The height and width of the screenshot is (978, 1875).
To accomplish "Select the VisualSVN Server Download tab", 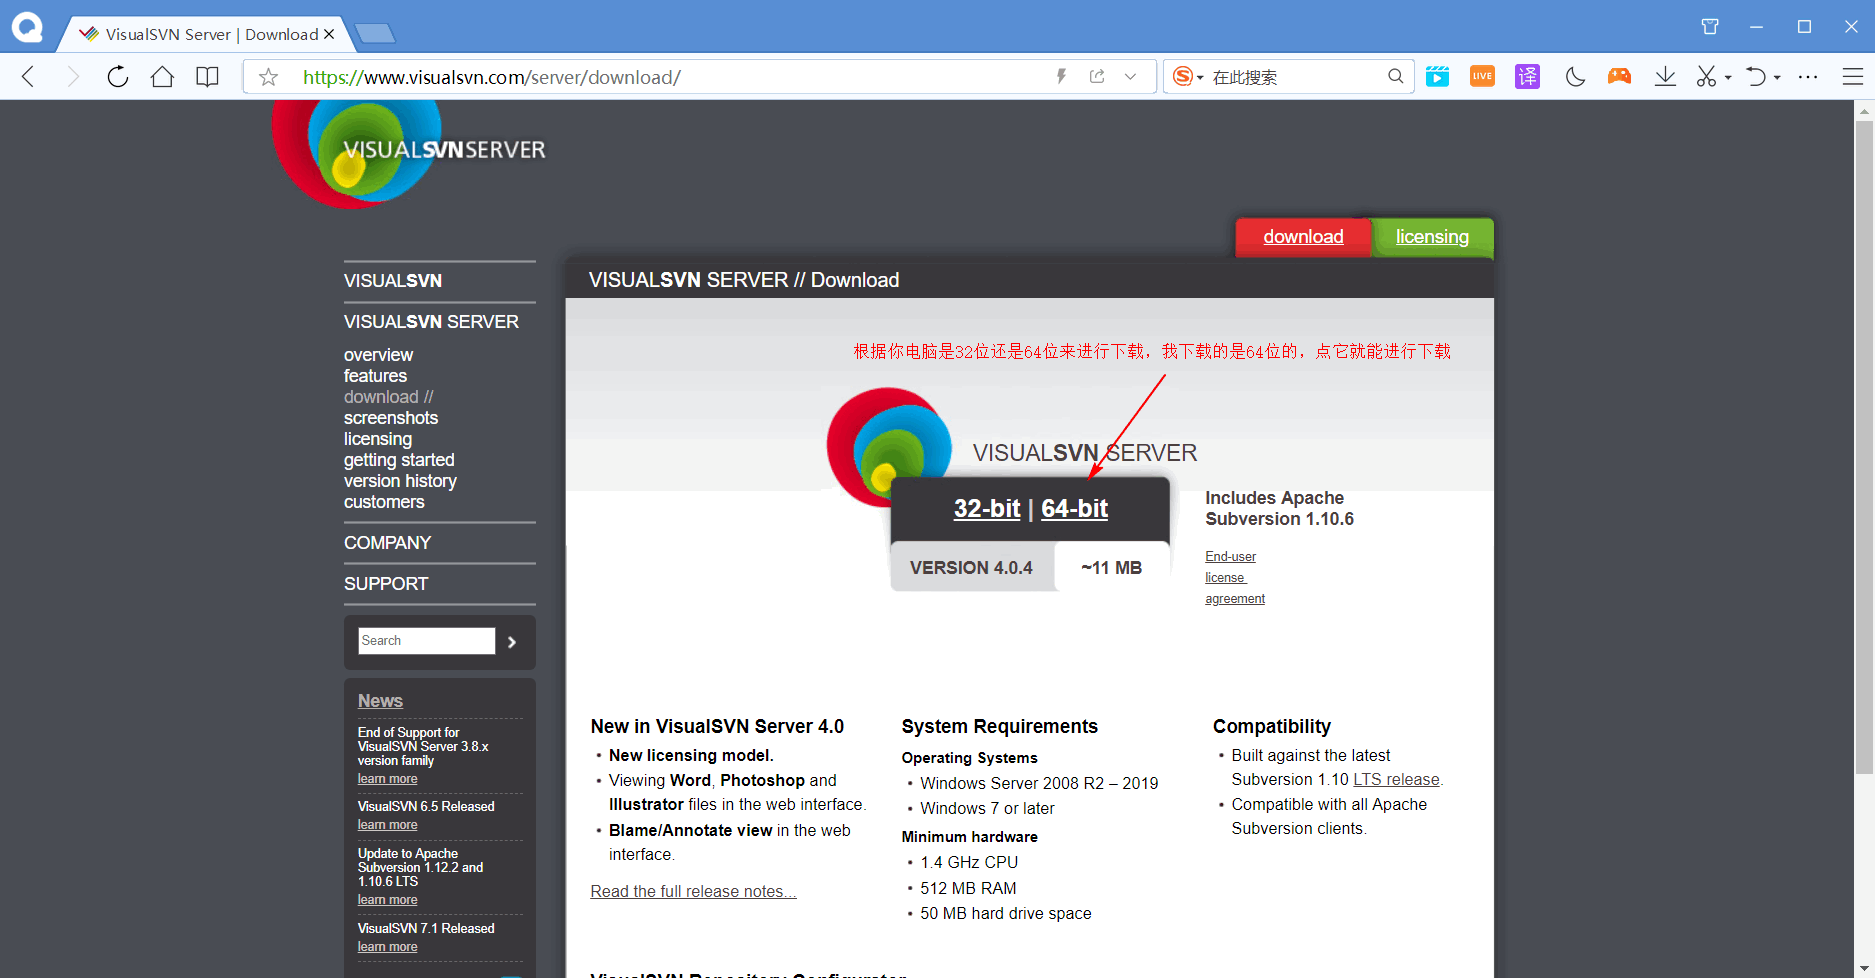I will pos(205,34).
